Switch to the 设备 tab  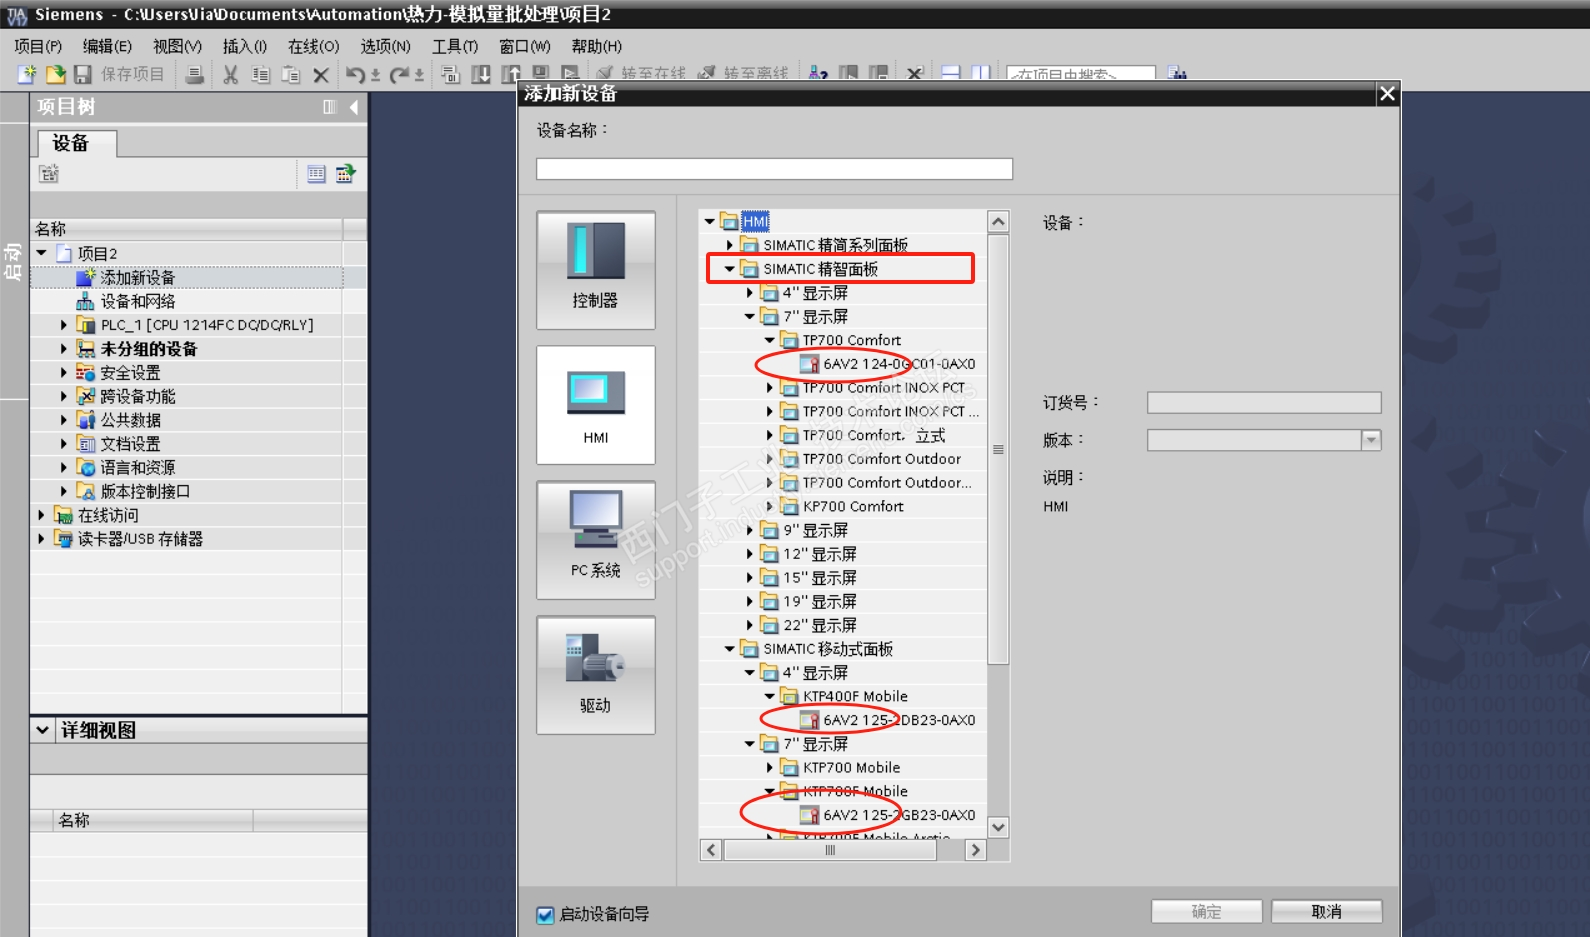(76, 143)
